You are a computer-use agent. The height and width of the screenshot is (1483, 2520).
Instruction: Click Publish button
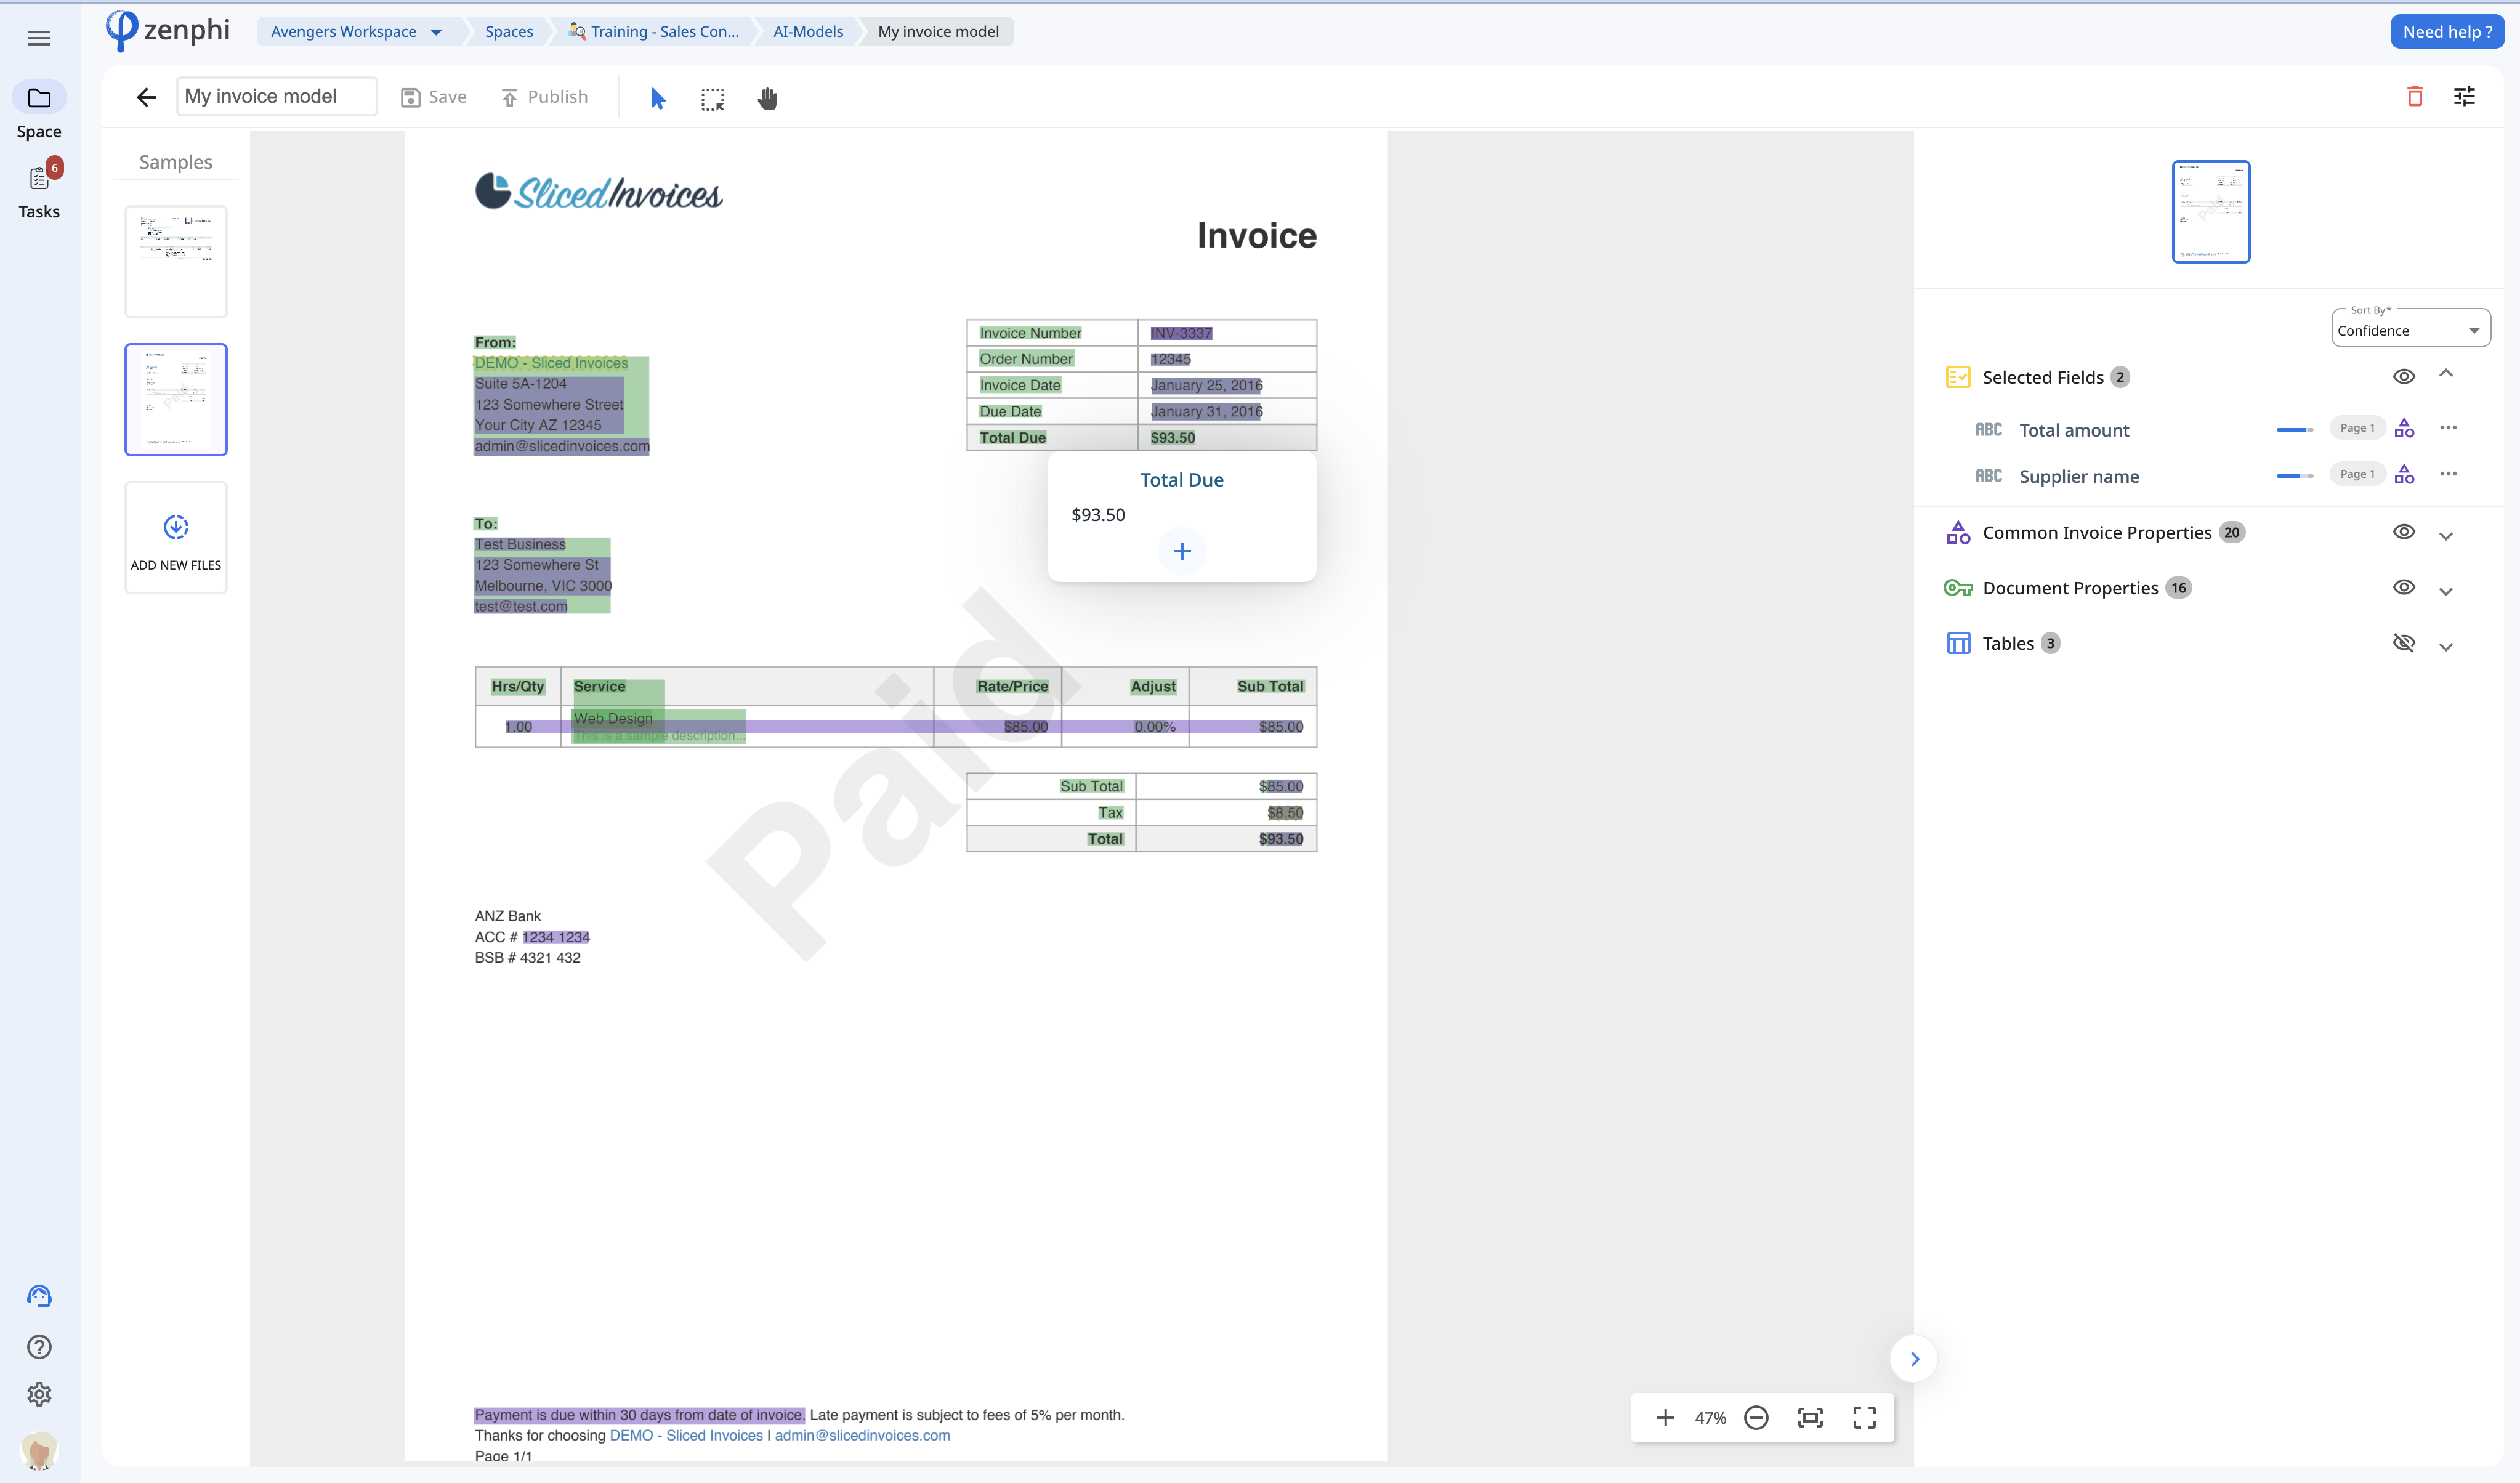pos(545,97)
